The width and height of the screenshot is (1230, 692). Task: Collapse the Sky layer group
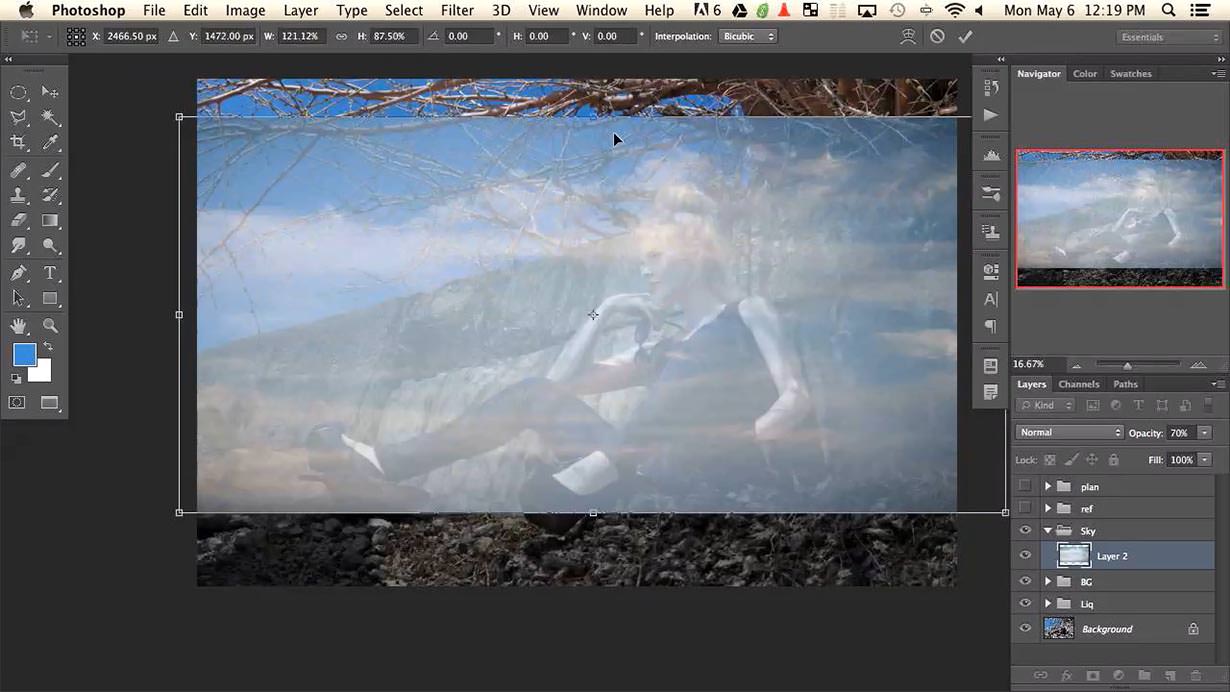[1048, 531]
